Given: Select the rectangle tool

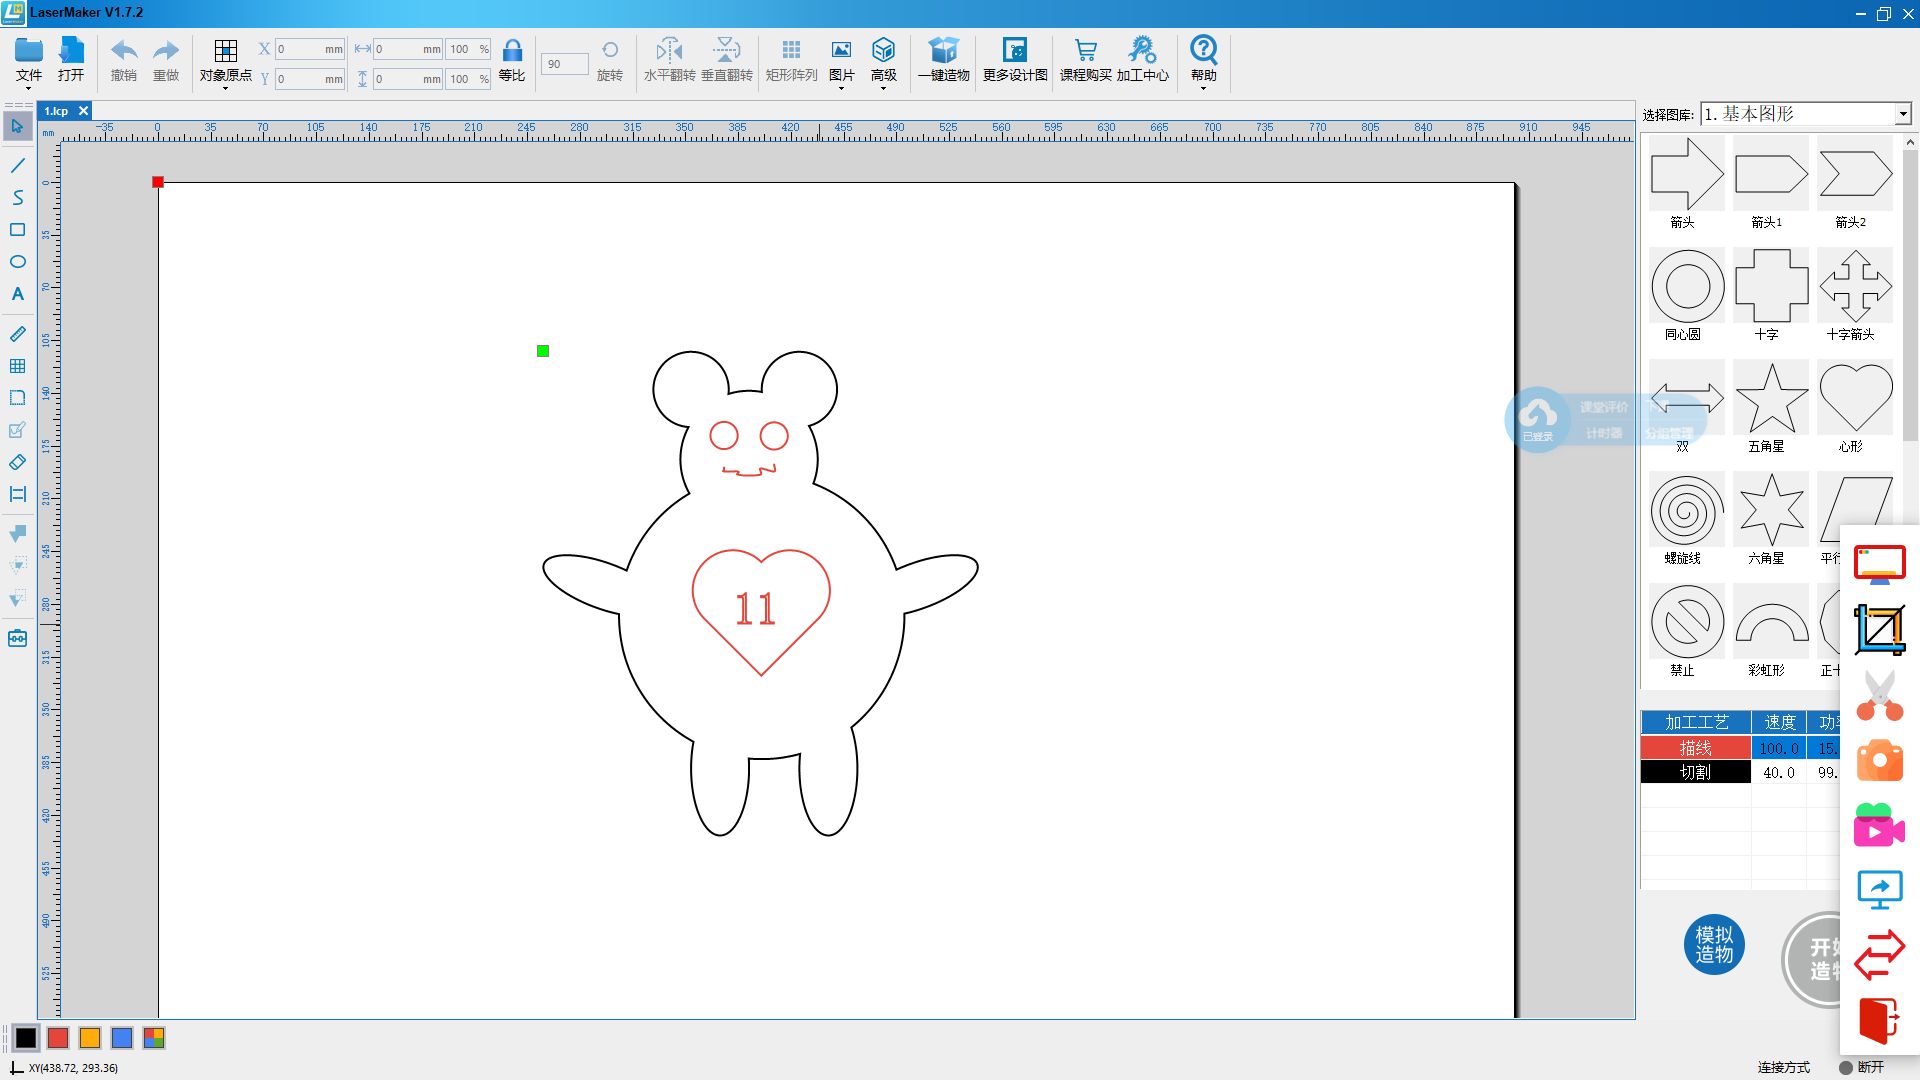Looking at the screenshot, I should pyautogui.click(x=17, y=230).
